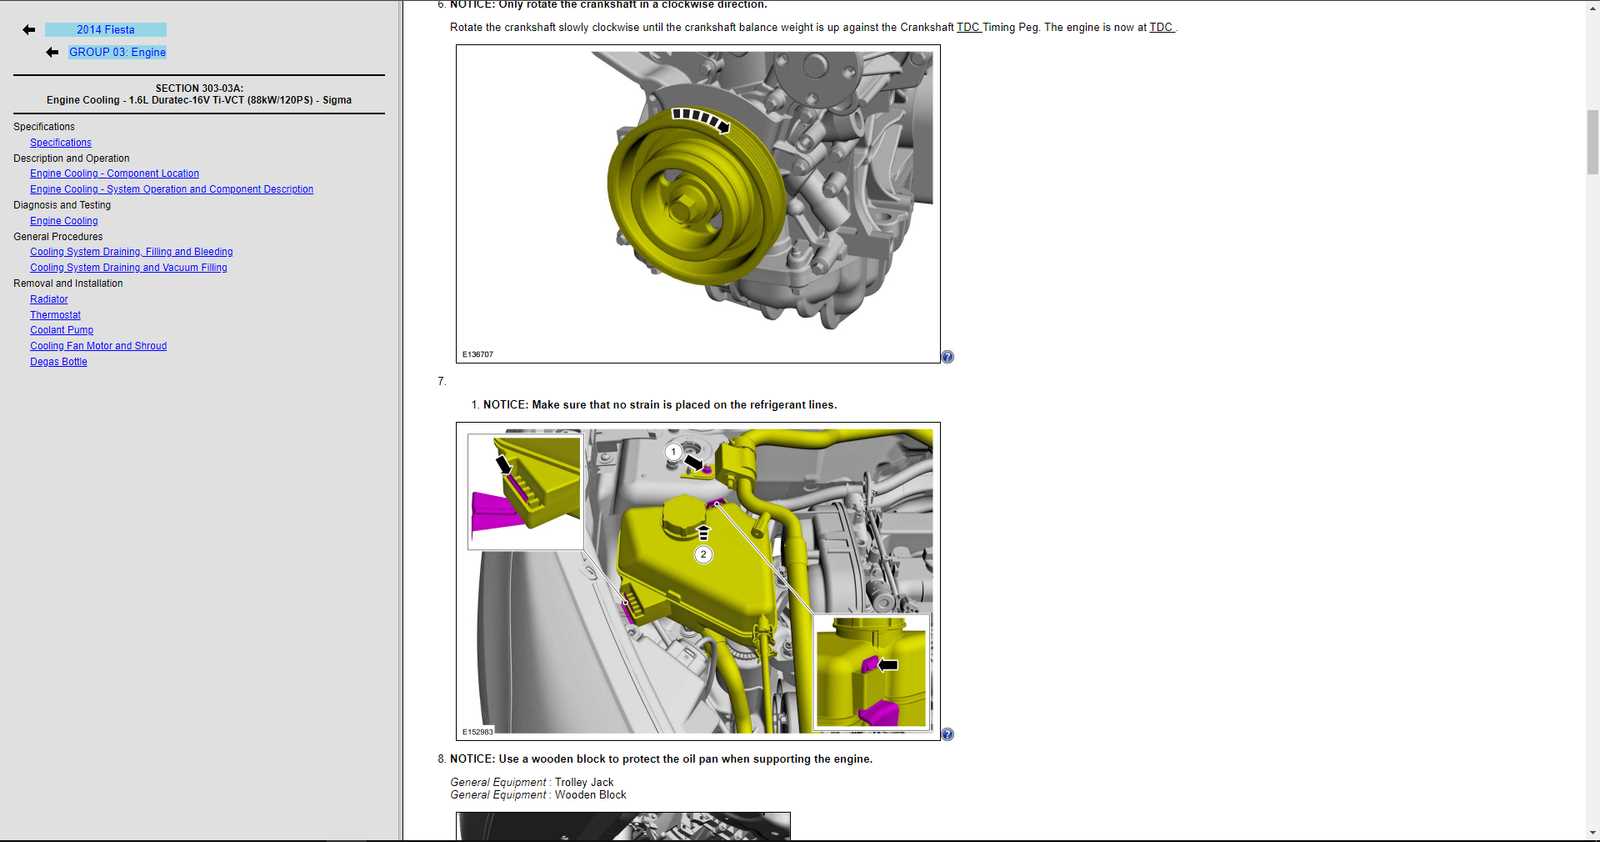This screenshot has height=842, width=1600.
Task: Open the Engine Cooling diagnosis link
Action: pyautogui.click(x=64, y=221)
